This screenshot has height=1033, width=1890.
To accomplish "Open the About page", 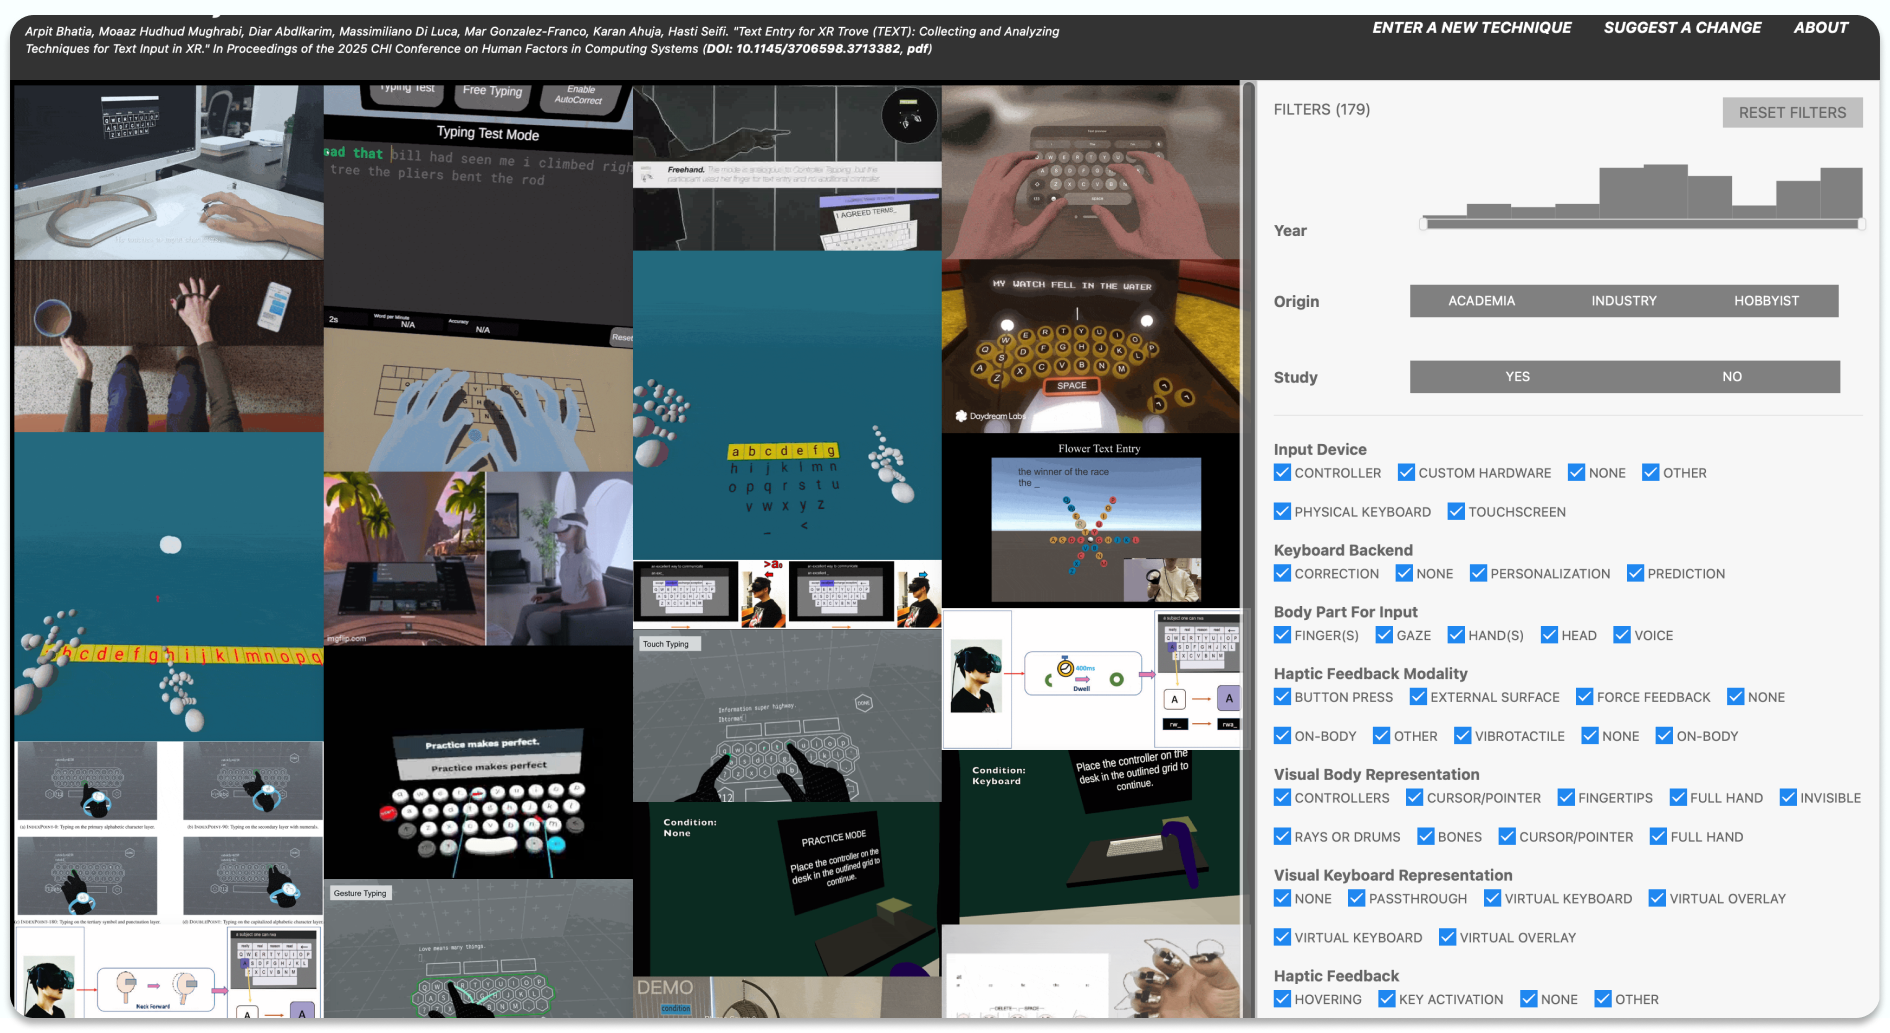I will click(x=1820, y=28).
